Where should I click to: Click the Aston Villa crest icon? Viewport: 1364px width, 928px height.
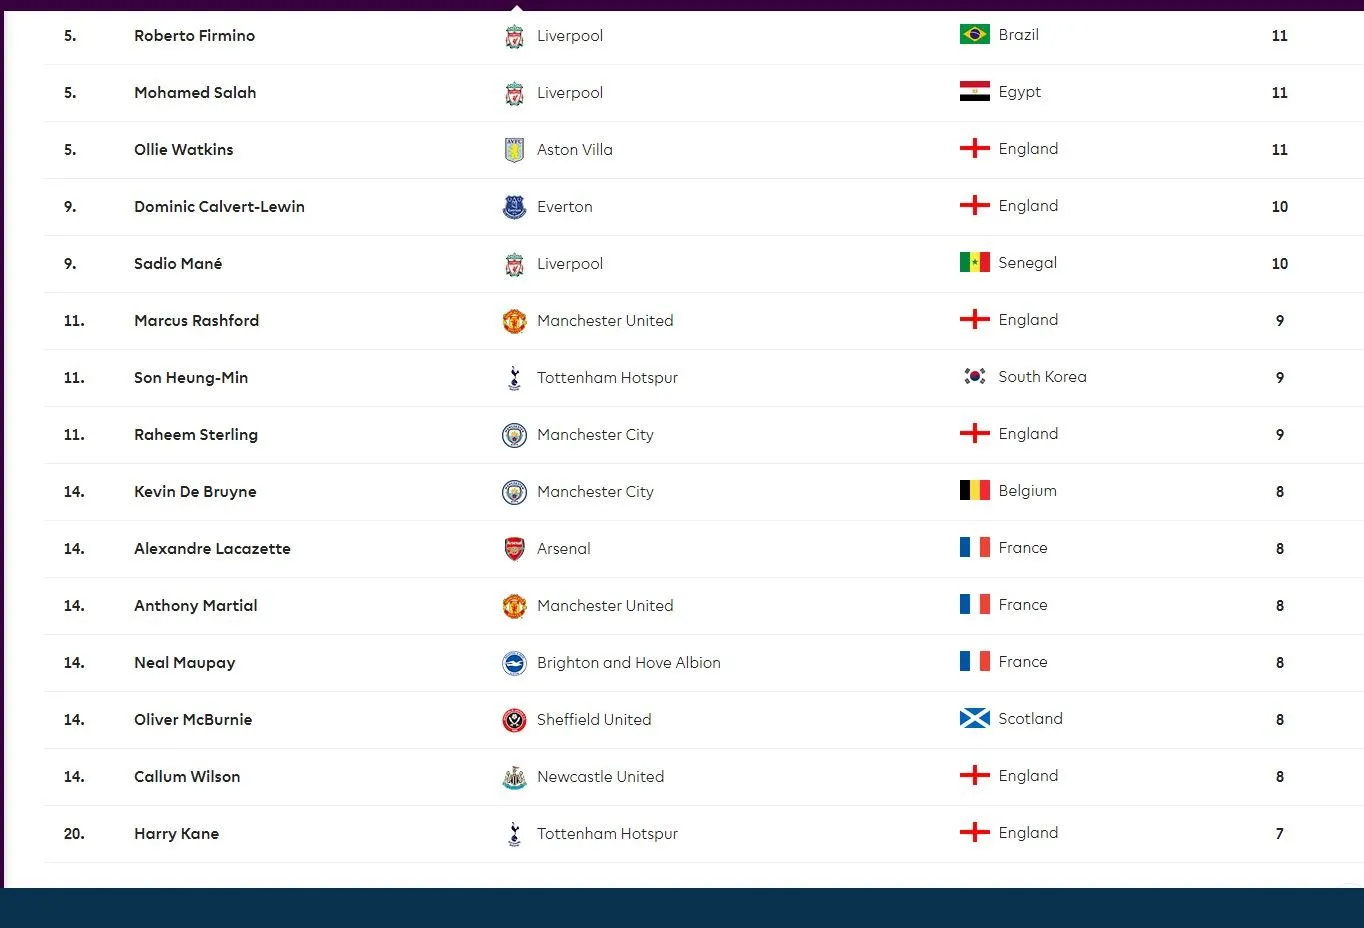(514, 150)
